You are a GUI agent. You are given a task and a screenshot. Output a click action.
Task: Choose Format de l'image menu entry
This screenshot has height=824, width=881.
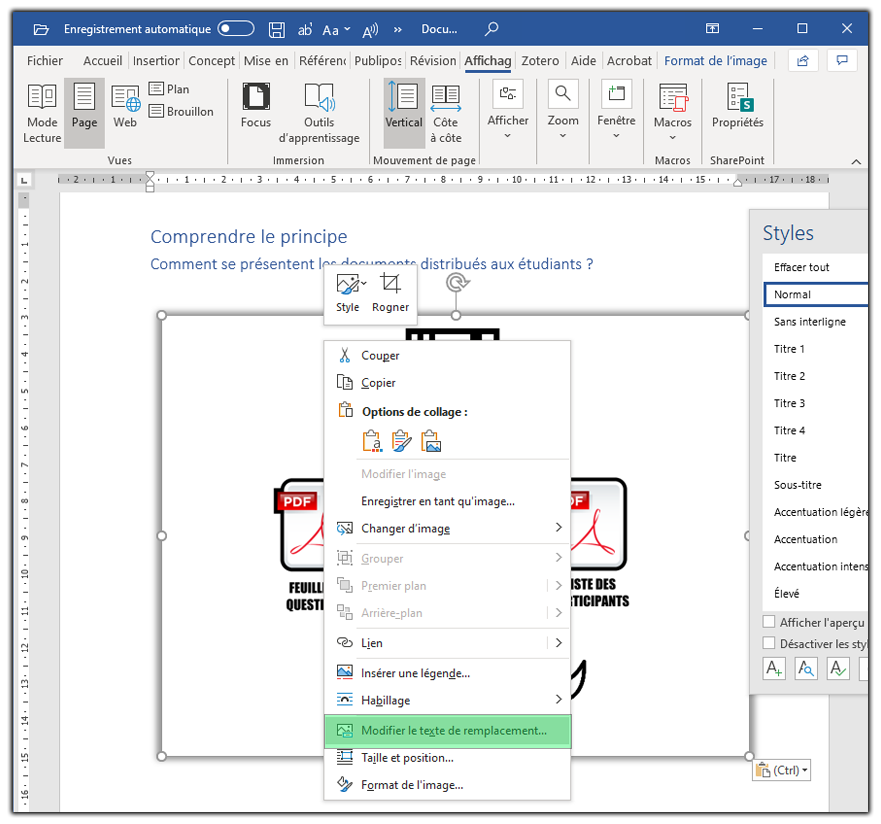(447, 785)
